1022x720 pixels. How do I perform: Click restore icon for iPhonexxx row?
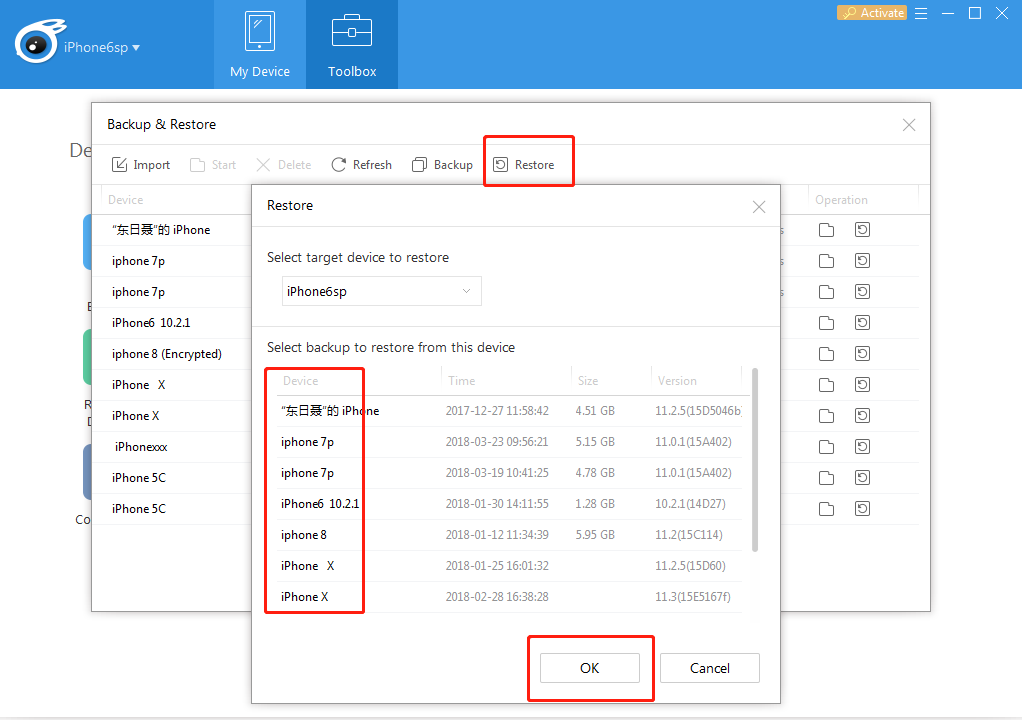(862, 446)
